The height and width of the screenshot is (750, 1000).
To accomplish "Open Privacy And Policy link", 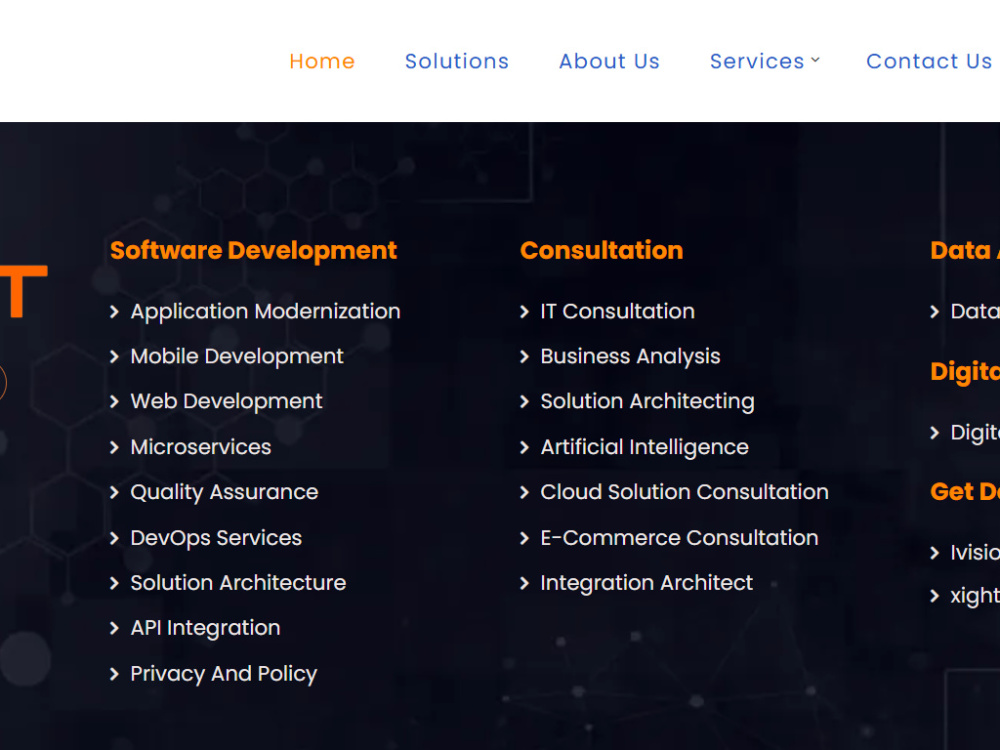I will [x=224, y=674].
